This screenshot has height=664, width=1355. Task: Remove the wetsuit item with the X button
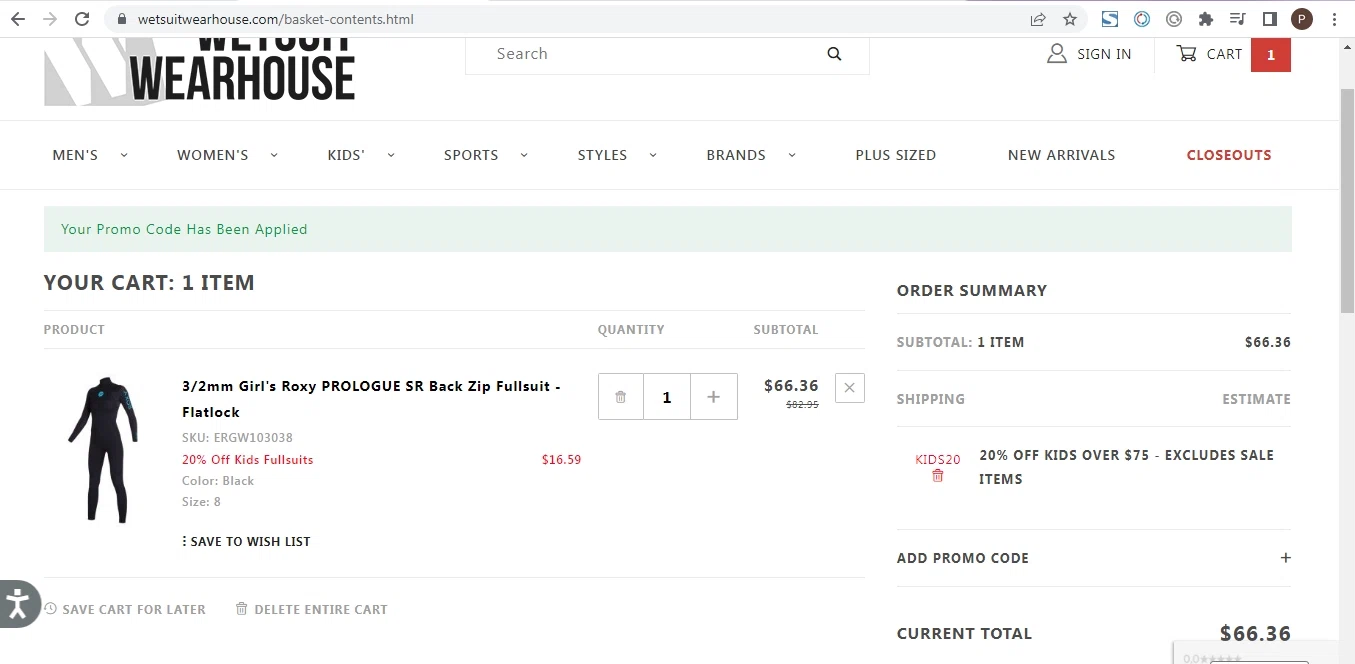click(x=849, y=388)
